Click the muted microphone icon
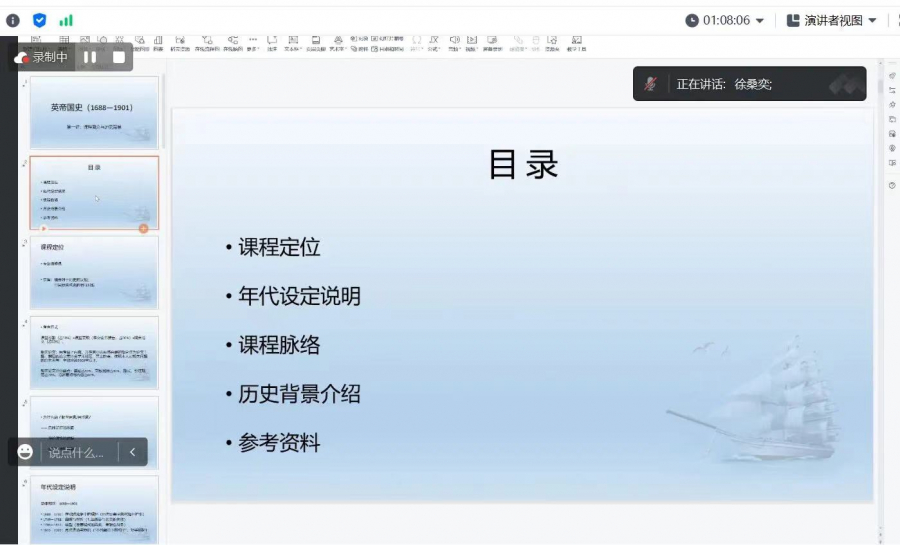The height and width of the screenshot is (545, 900). pos(651,84)
